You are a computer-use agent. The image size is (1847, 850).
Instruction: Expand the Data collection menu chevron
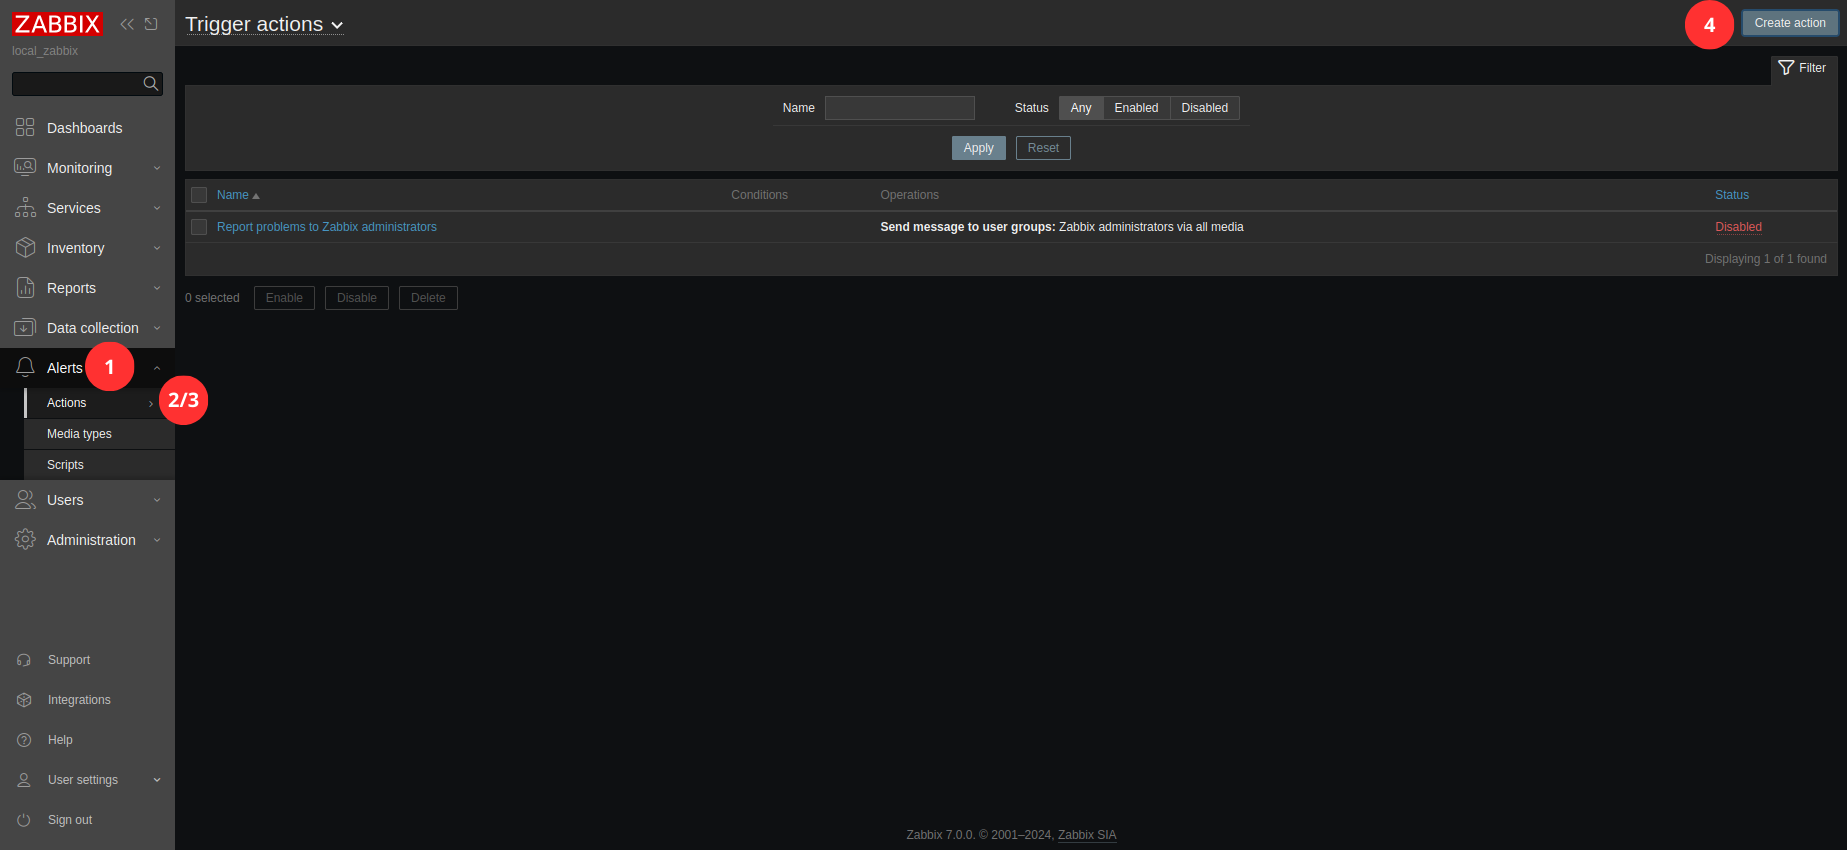[x=157, y=328]
